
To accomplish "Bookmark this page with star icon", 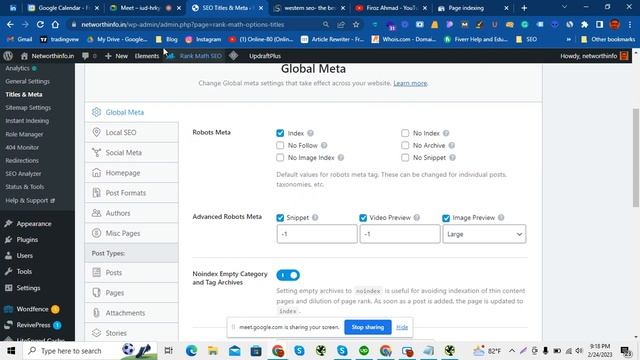I will click(356, 24).
